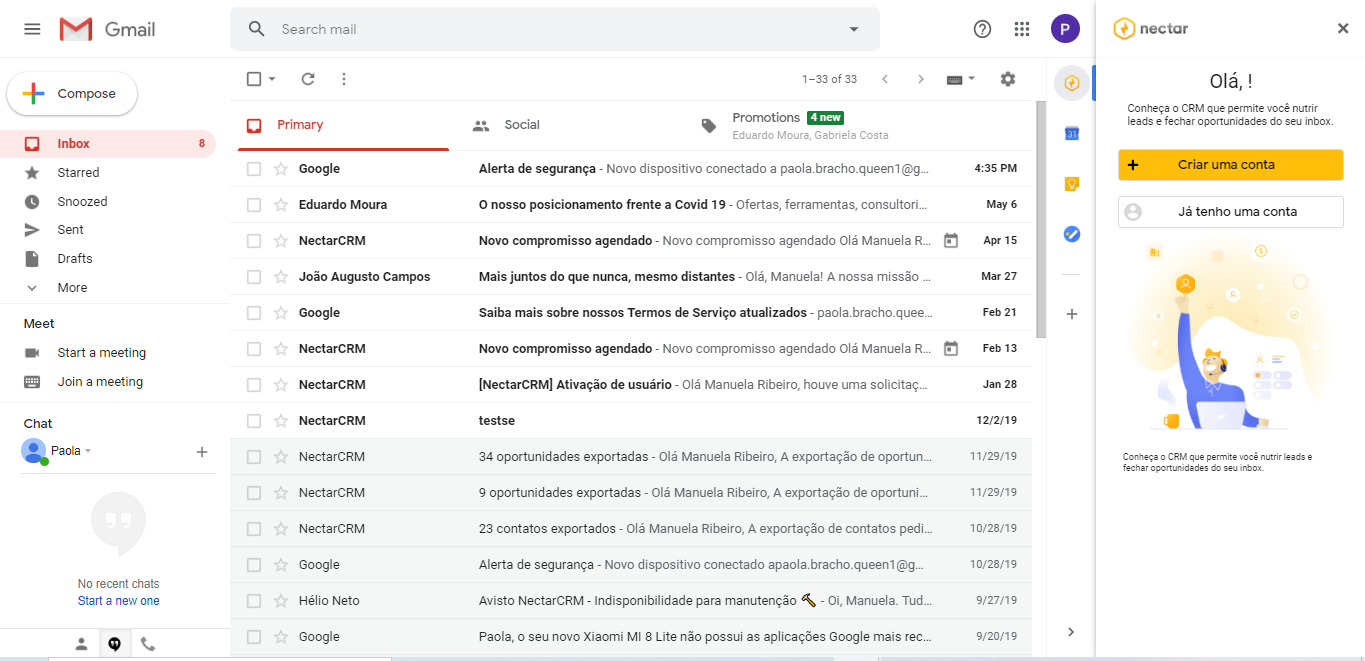Click the Compose button
Image resolution: width=1365 pixels, height=661 pixels.
coord(72,94)
